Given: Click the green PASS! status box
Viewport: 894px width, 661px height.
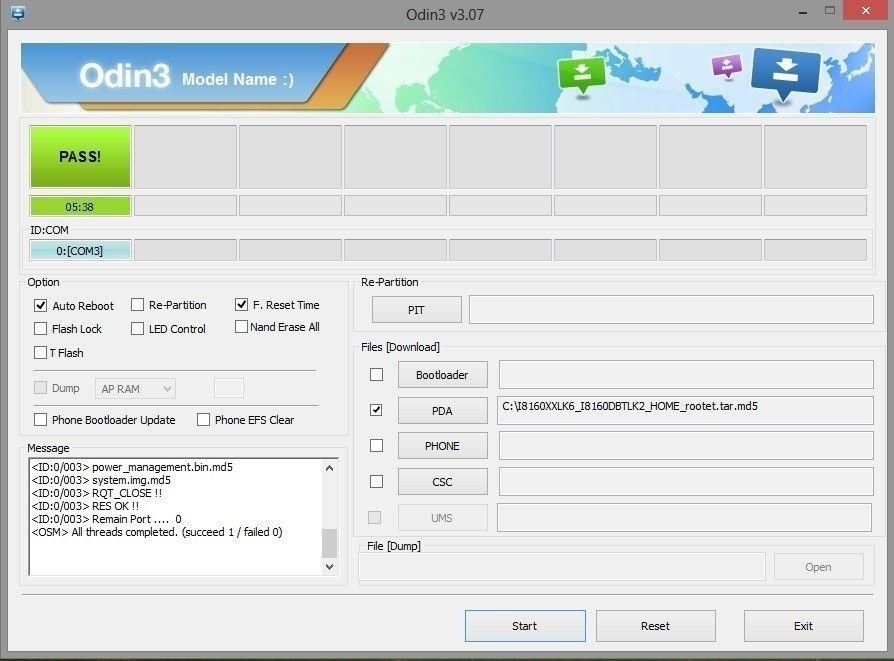Looking at the screenshot, I should [x=80, y=157].
